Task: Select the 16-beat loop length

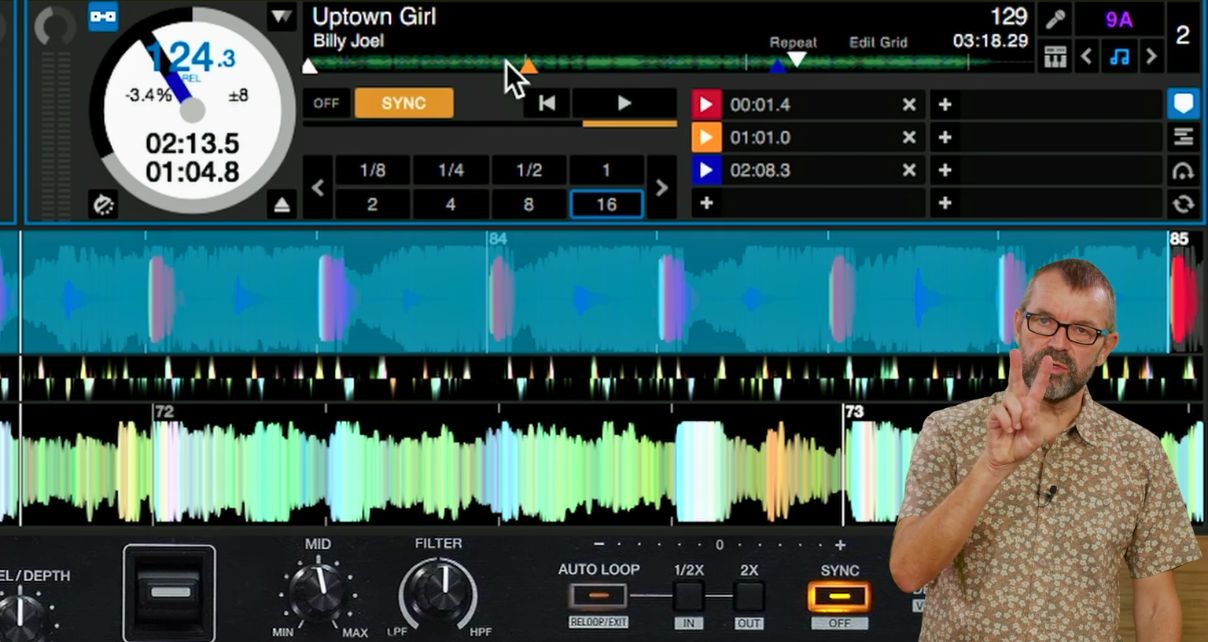Action: (606, 204)
